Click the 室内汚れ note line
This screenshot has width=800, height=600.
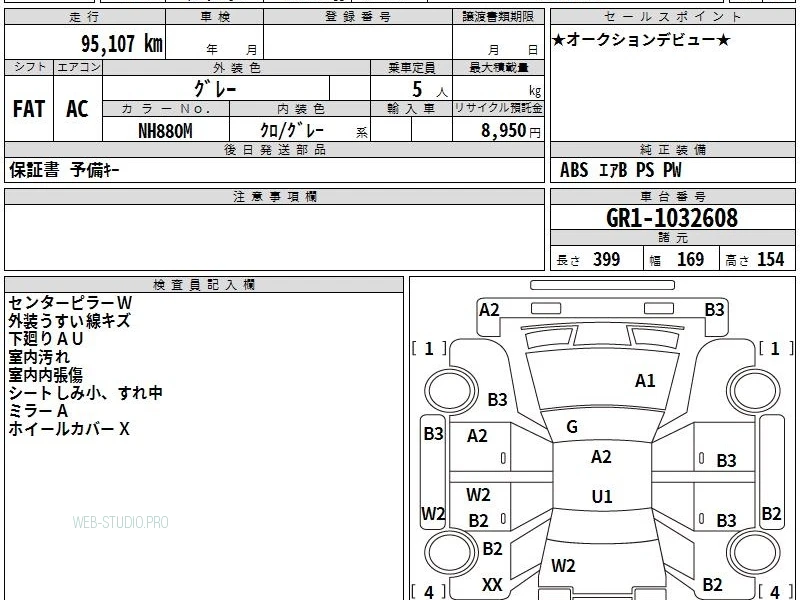(39, 357)
